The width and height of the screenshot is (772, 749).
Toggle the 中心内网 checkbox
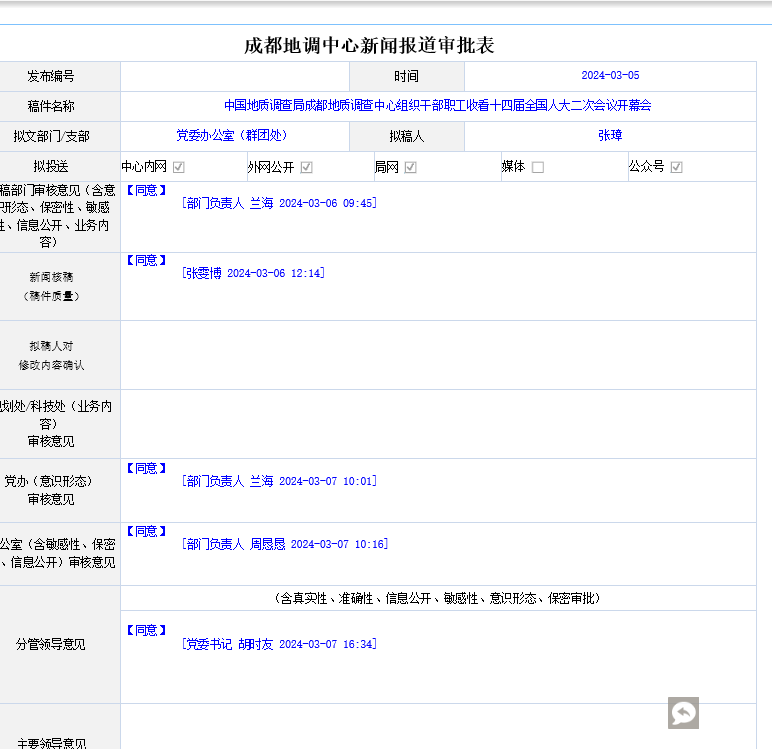pos(179,168)
